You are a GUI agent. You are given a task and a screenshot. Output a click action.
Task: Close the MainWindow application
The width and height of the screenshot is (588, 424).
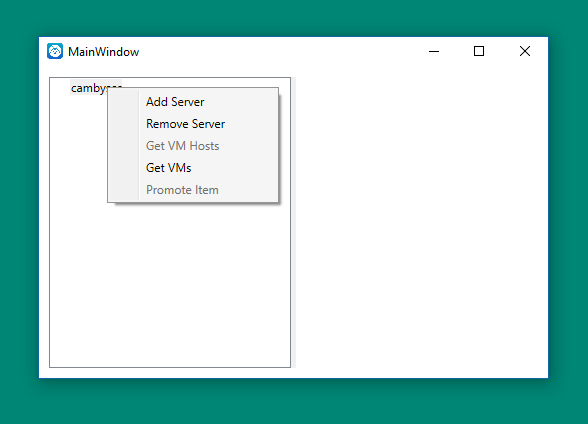tap(525, 51)
